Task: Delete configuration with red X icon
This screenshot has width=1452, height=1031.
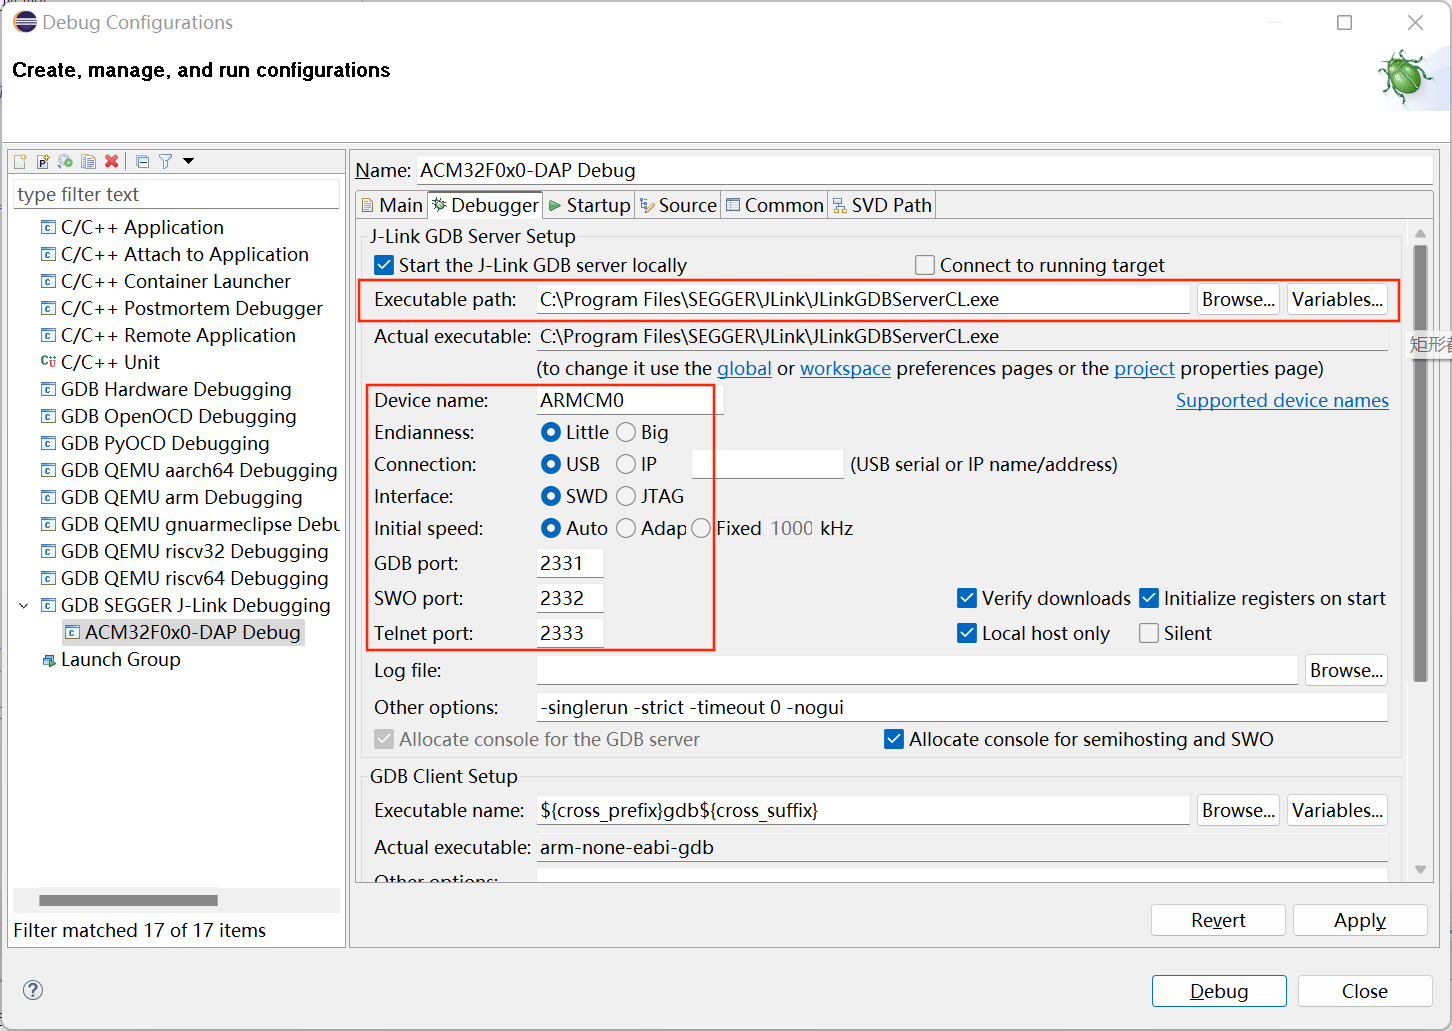Action: [x=112, y=161]
